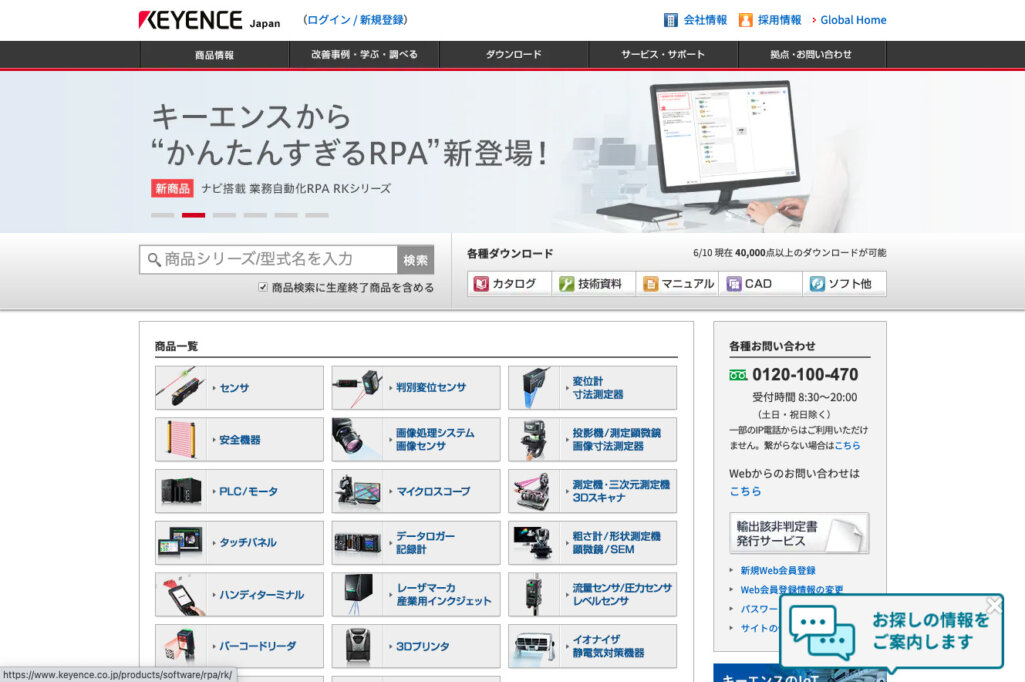Select the CAD download icon
The width and height of the screenshot is (1025, 682).
coord(734,284)
